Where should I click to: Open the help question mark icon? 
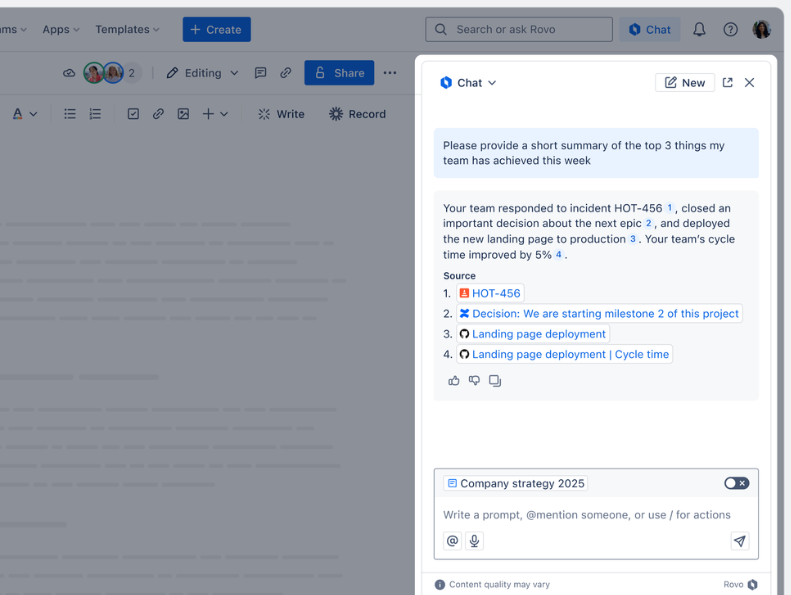(x=731, y=30)
